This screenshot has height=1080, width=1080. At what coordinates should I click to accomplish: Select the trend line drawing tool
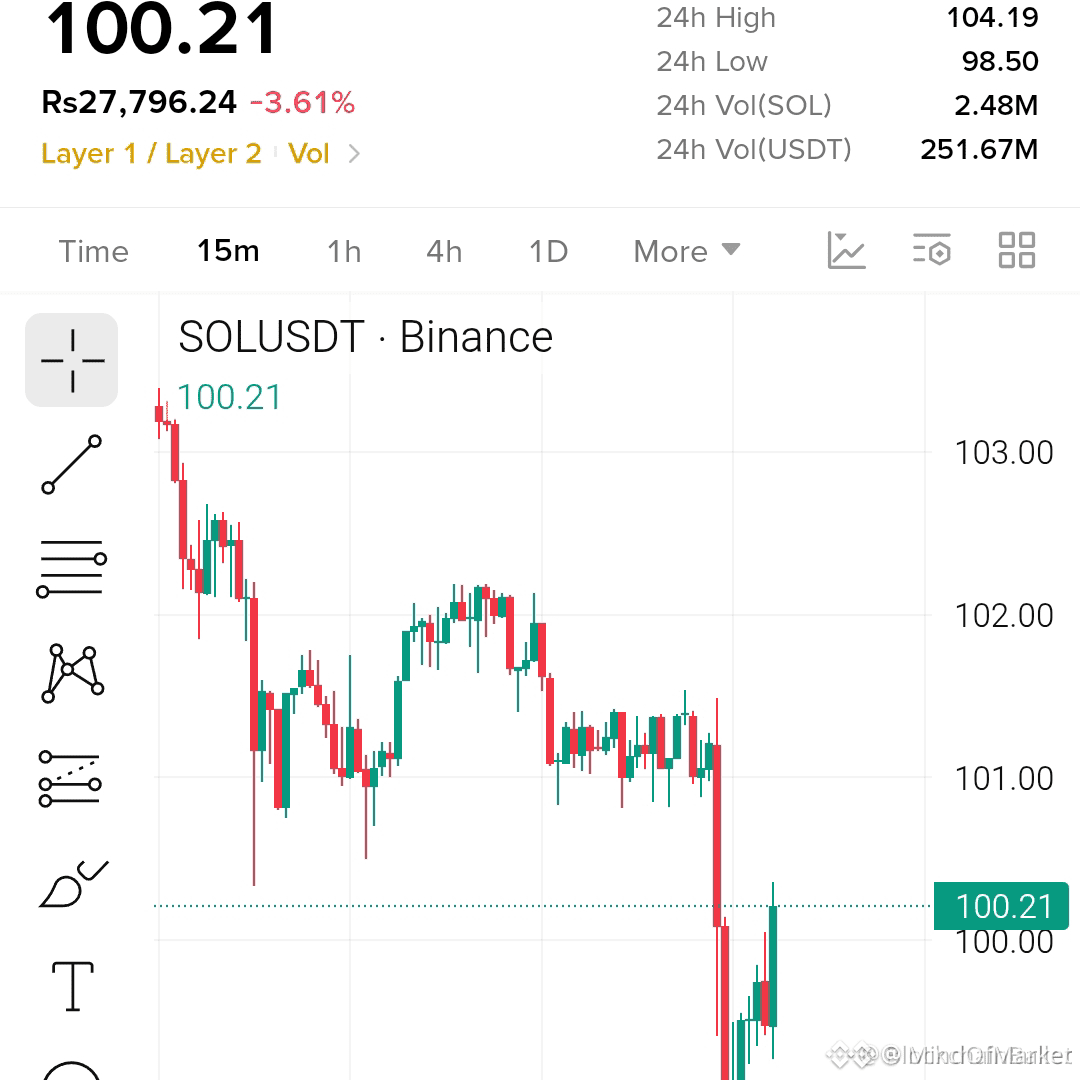pos(72,464)
